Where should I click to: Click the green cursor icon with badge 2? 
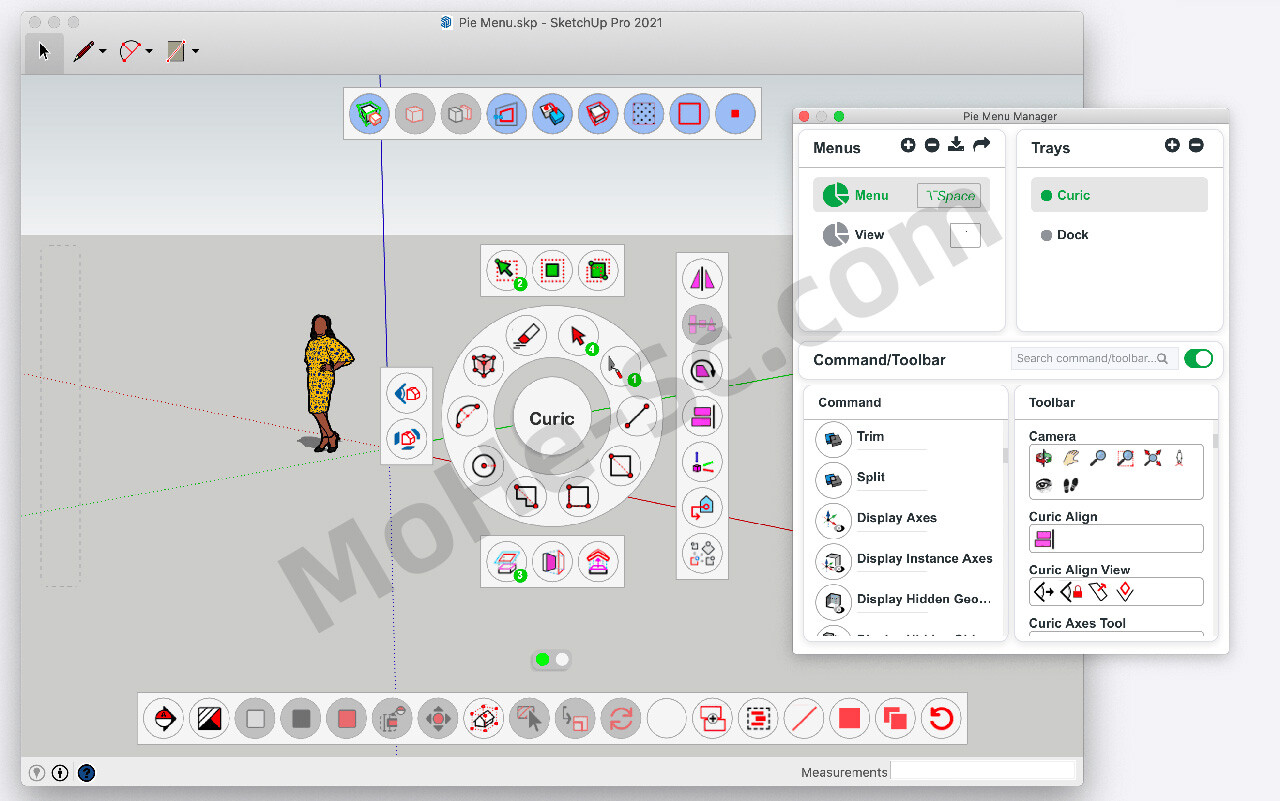(506, 270)
